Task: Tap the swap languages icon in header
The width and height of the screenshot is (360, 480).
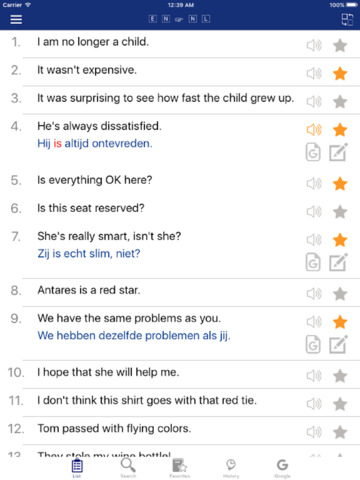Action: pos(347,19)
